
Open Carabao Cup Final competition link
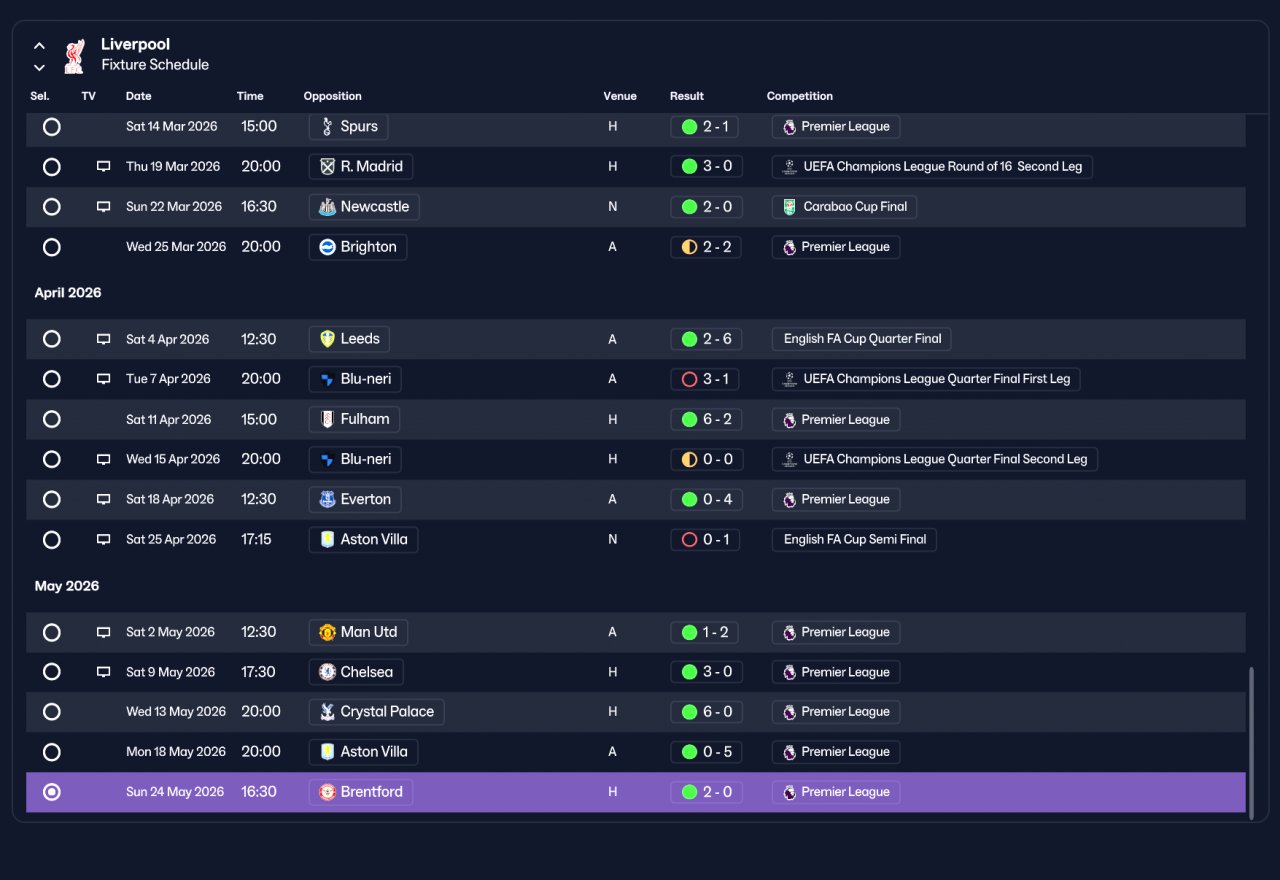pyautogui.click(x=845, y=207)
